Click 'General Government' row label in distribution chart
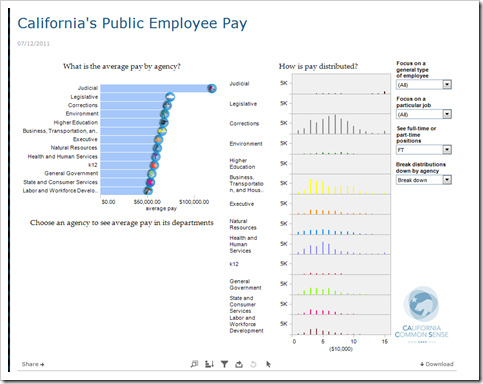 [245, 284]
